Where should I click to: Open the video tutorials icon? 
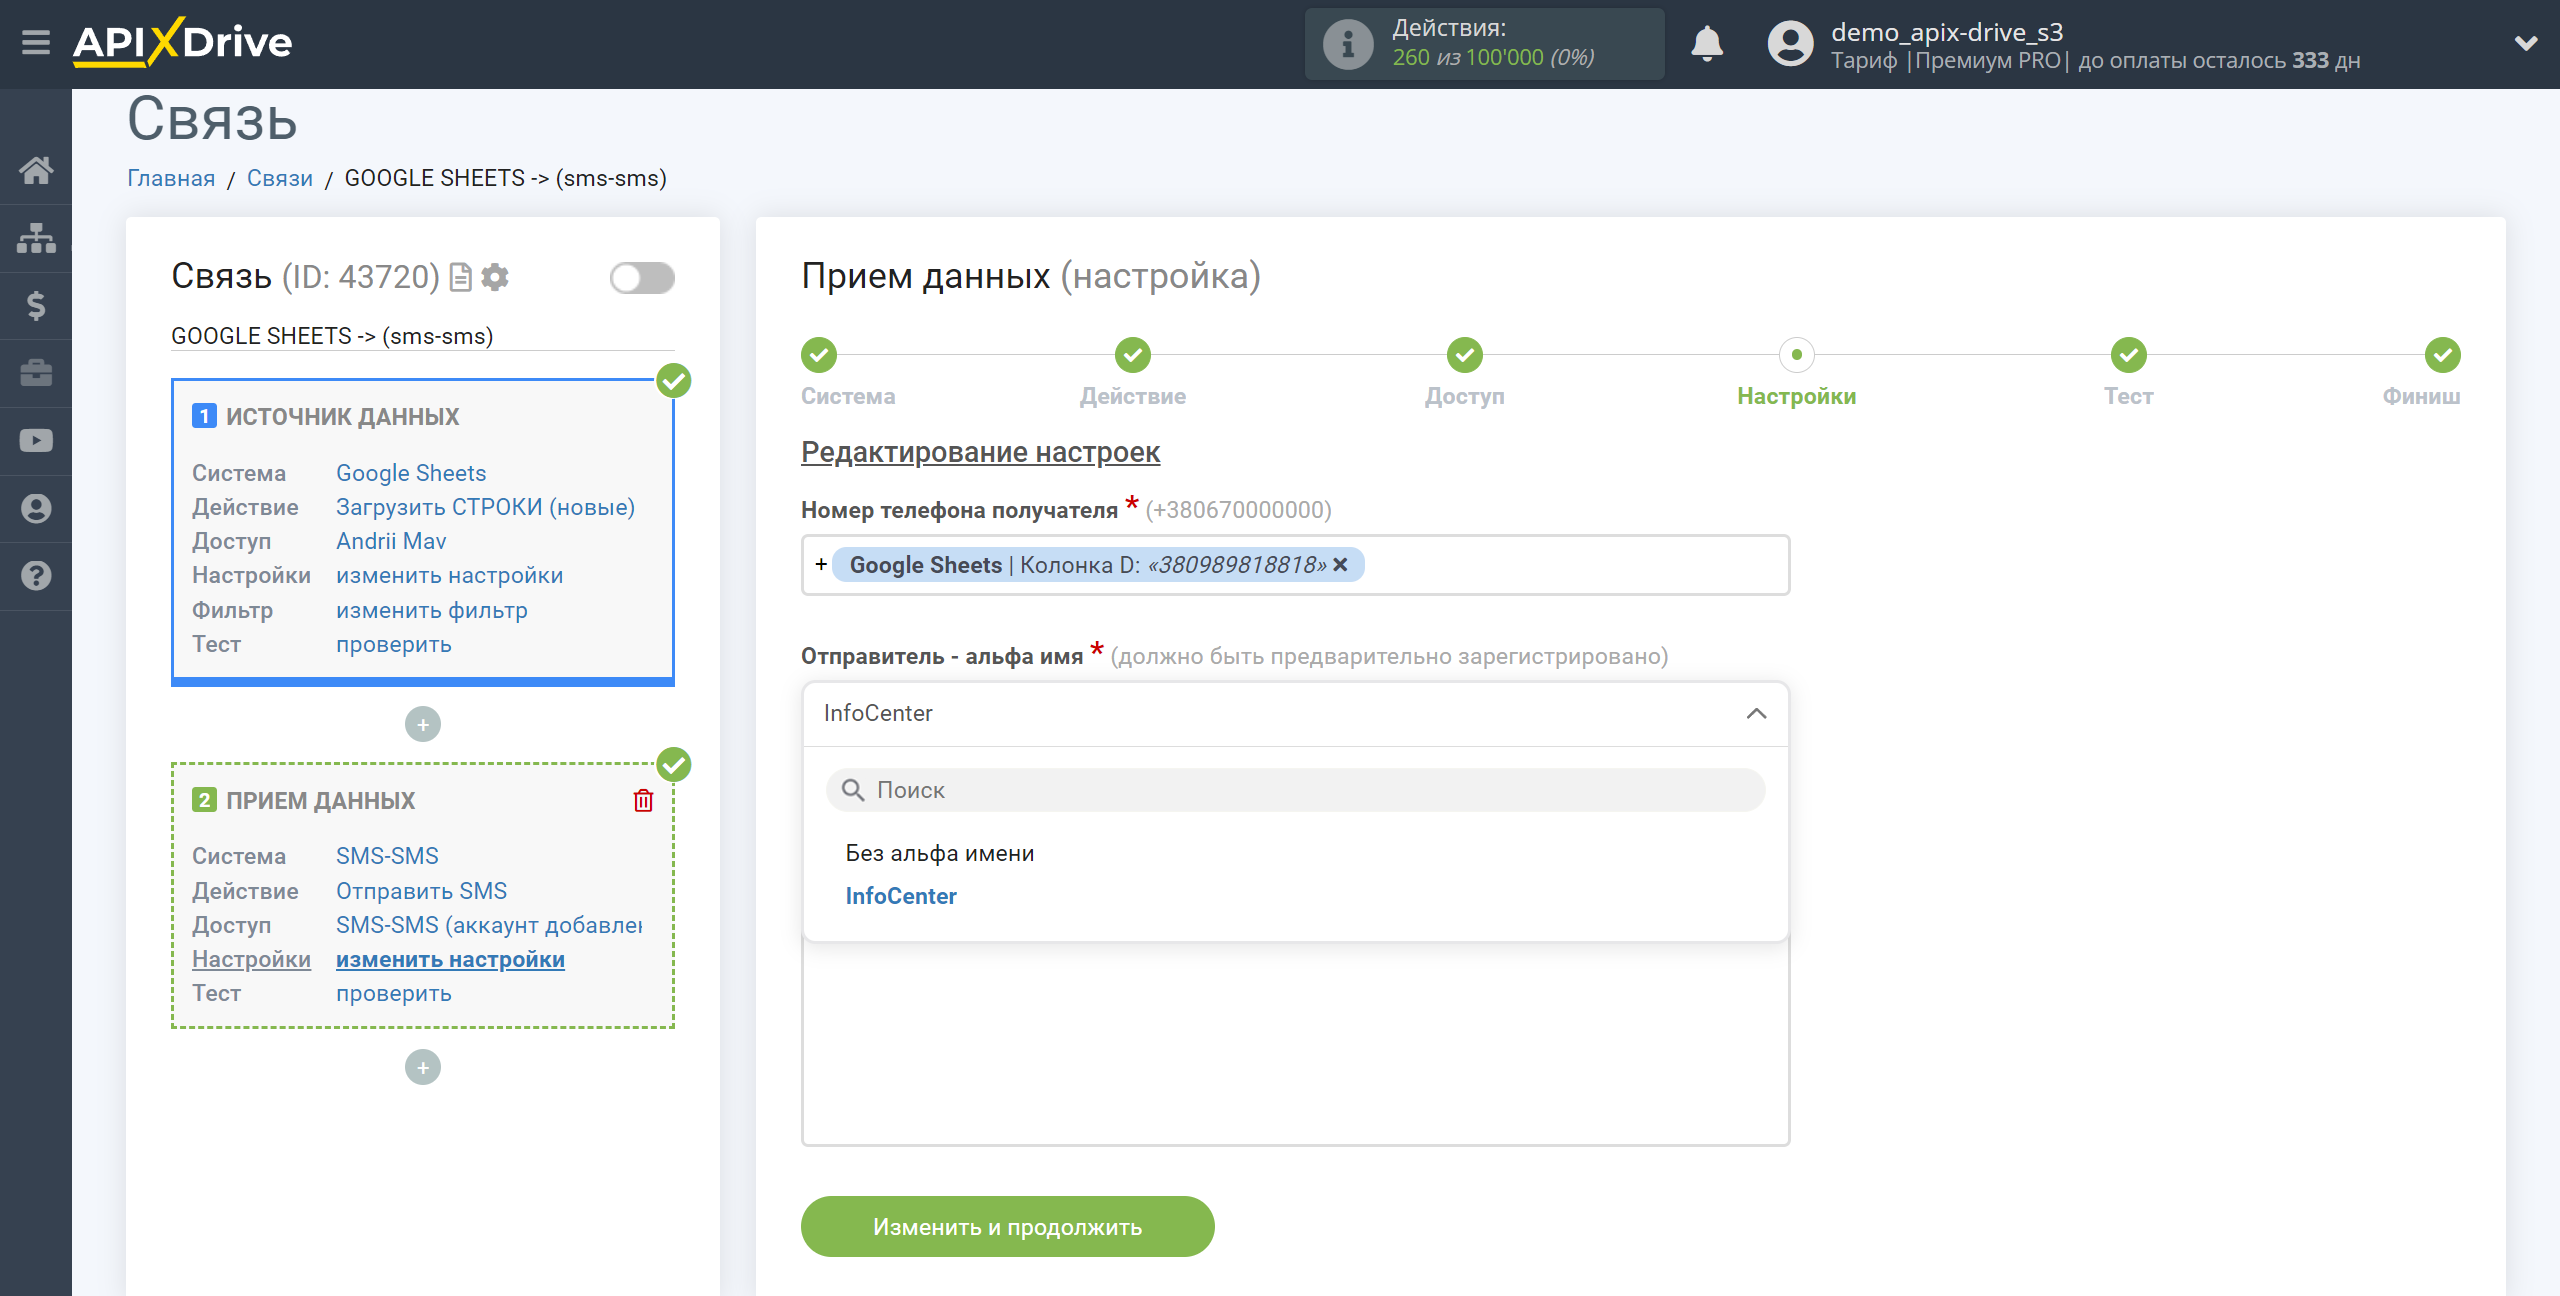[36, 441]
